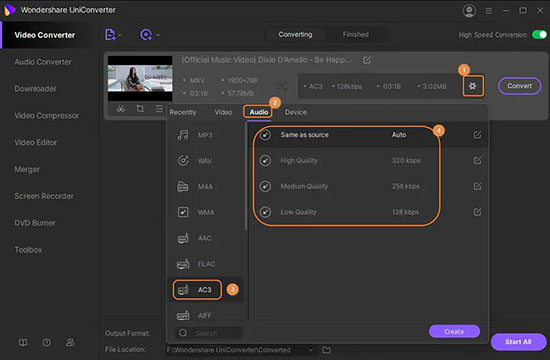The height and width of the screenshot is (360, 550).
Task: Open Toolbox in sidebar
Action: (28, 250)
